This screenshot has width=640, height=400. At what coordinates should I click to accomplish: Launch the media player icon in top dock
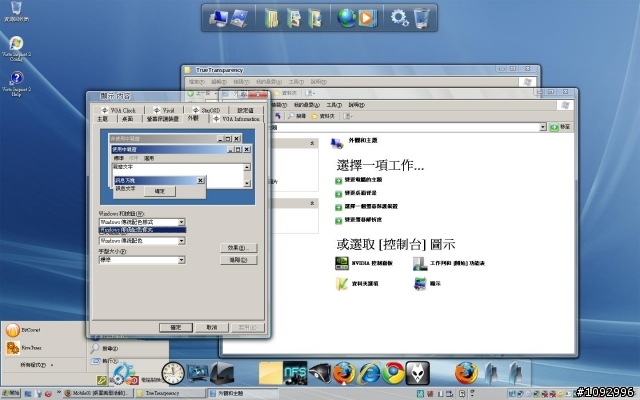click(x=367, y=18)
